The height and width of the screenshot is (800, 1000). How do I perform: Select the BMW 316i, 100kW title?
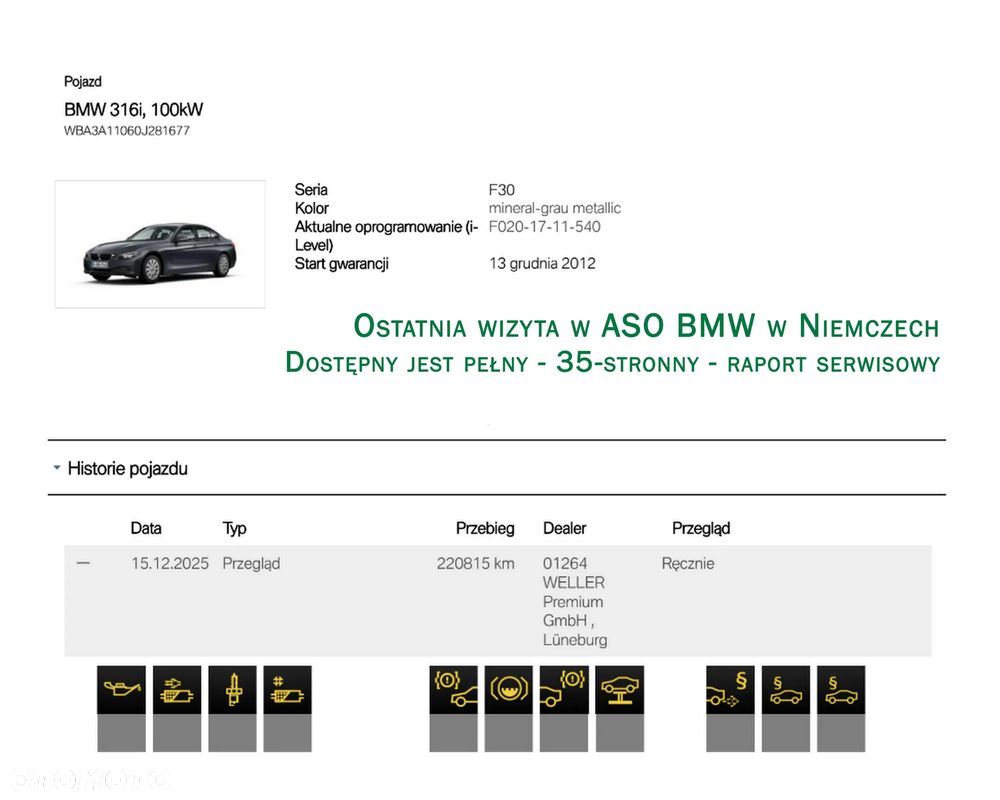(x=133, y=110)
